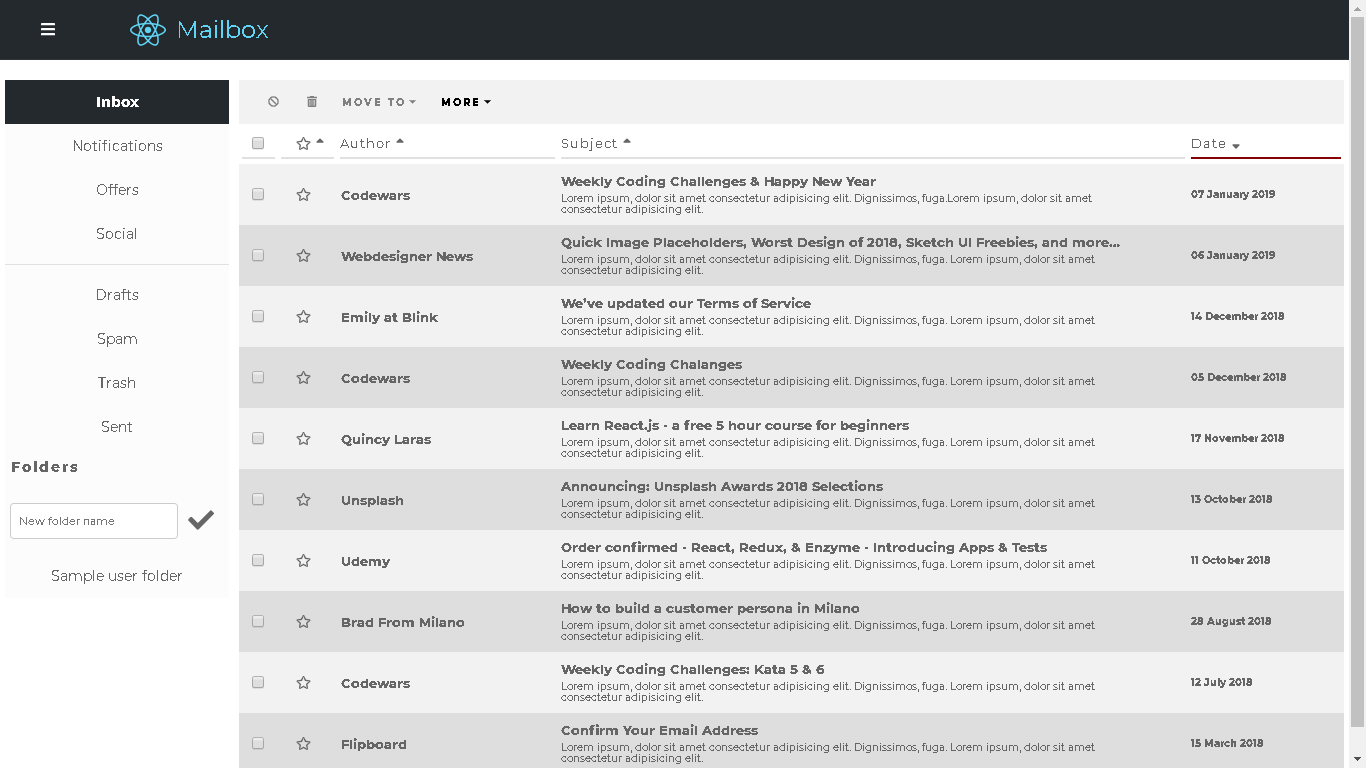Viewport: 1366px width, 768px height.
Task: Tick the Flipboard email checkbox
Action: [x=258, y=743]
